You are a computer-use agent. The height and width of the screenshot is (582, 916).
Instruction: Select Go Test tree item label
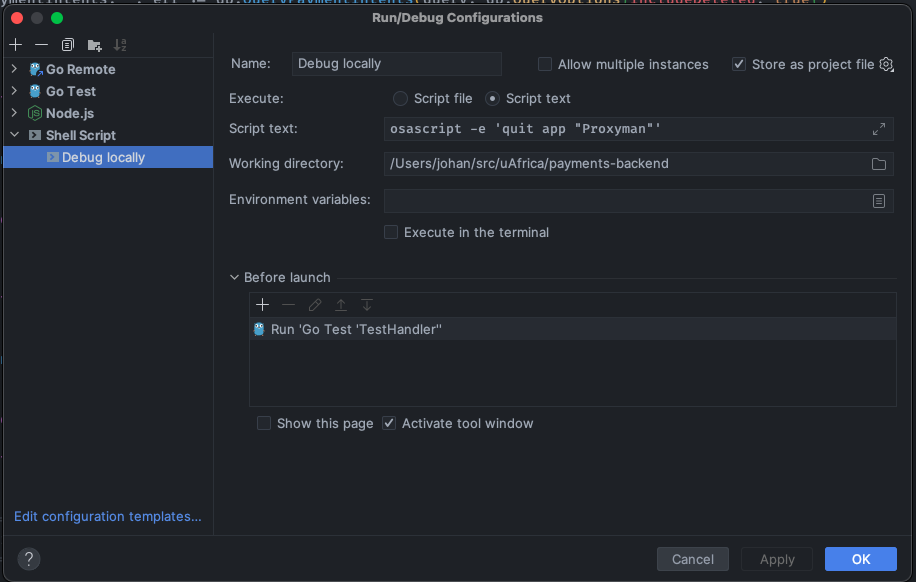coord(71,92)
